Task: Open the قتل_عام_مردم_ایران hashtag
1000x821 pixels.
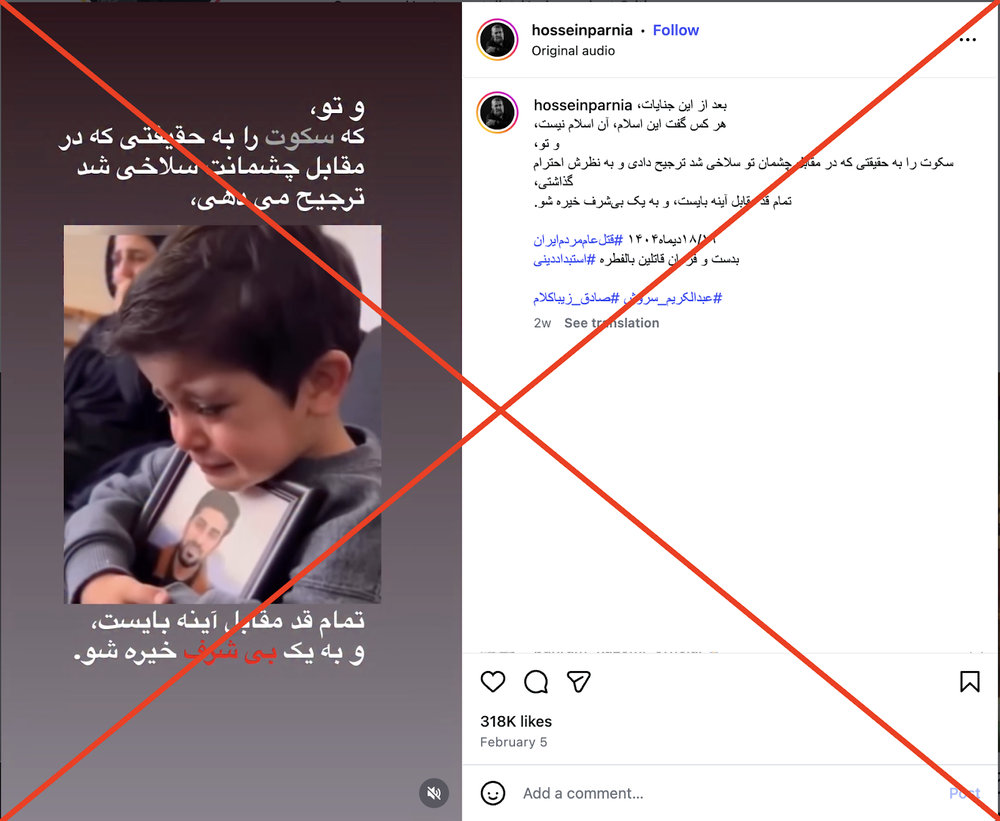Action: pos(578,240)
